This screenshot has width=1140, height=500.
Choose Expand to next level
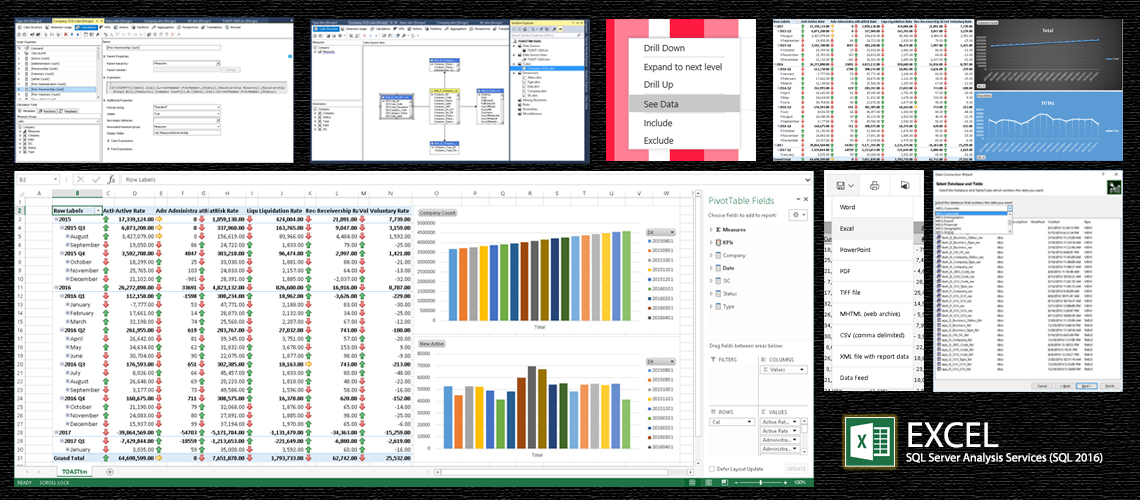pos(683,67)
